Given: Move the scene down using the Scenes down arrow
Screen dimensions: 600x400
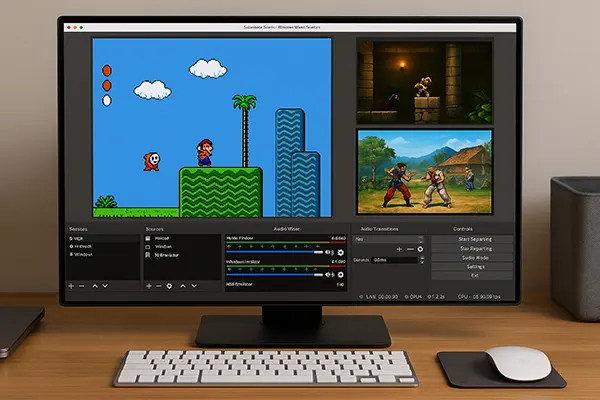Looking at the screenshot, I should 105,286.
